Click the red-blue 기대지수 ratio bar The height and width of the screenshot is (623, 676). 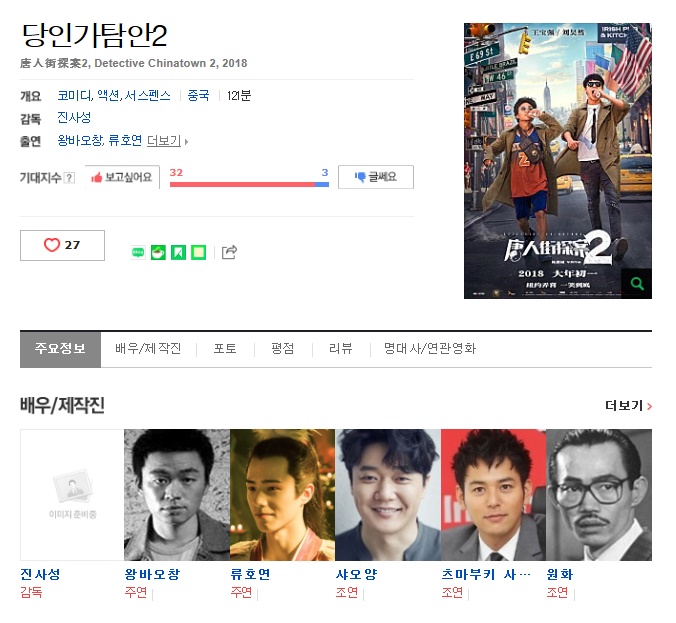click(249, 185)
